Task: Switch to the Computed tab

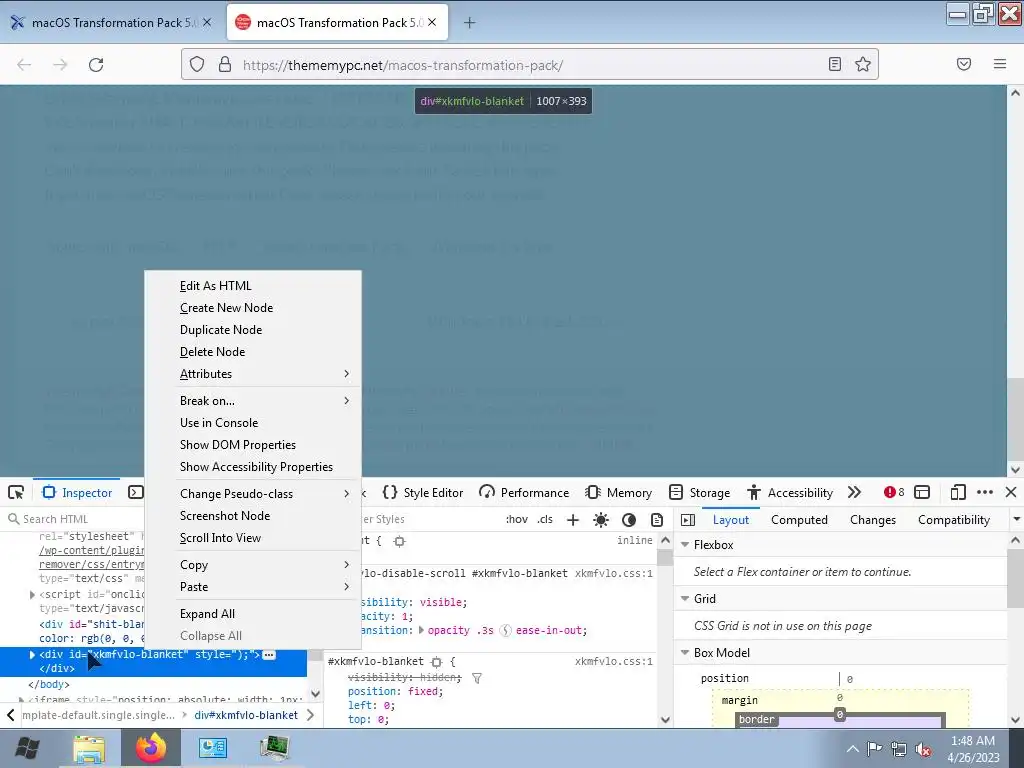Action: coord(799,520)
